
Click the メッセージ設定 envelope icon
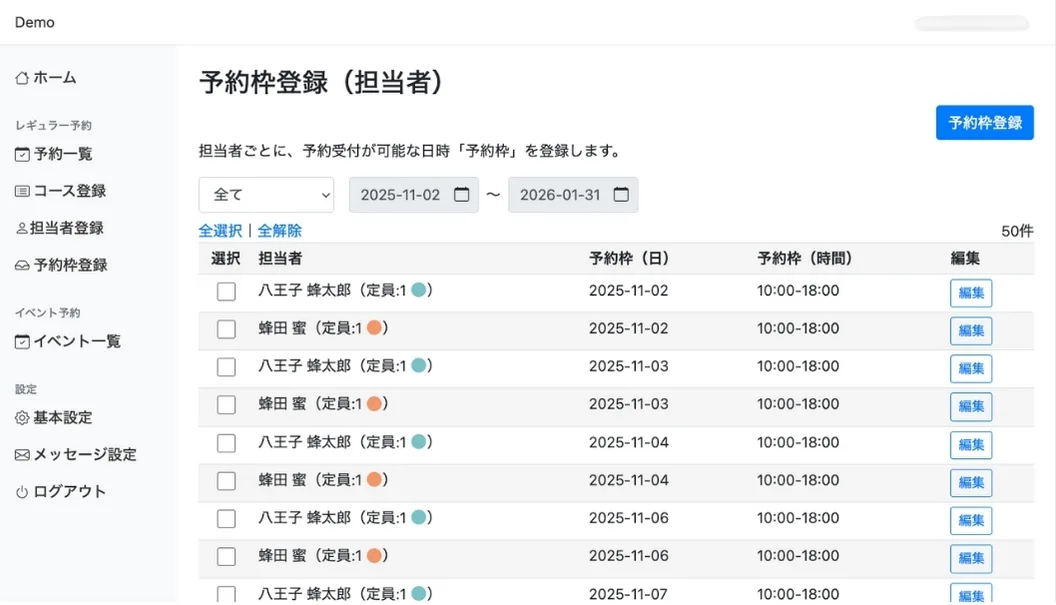click(22, 455)
